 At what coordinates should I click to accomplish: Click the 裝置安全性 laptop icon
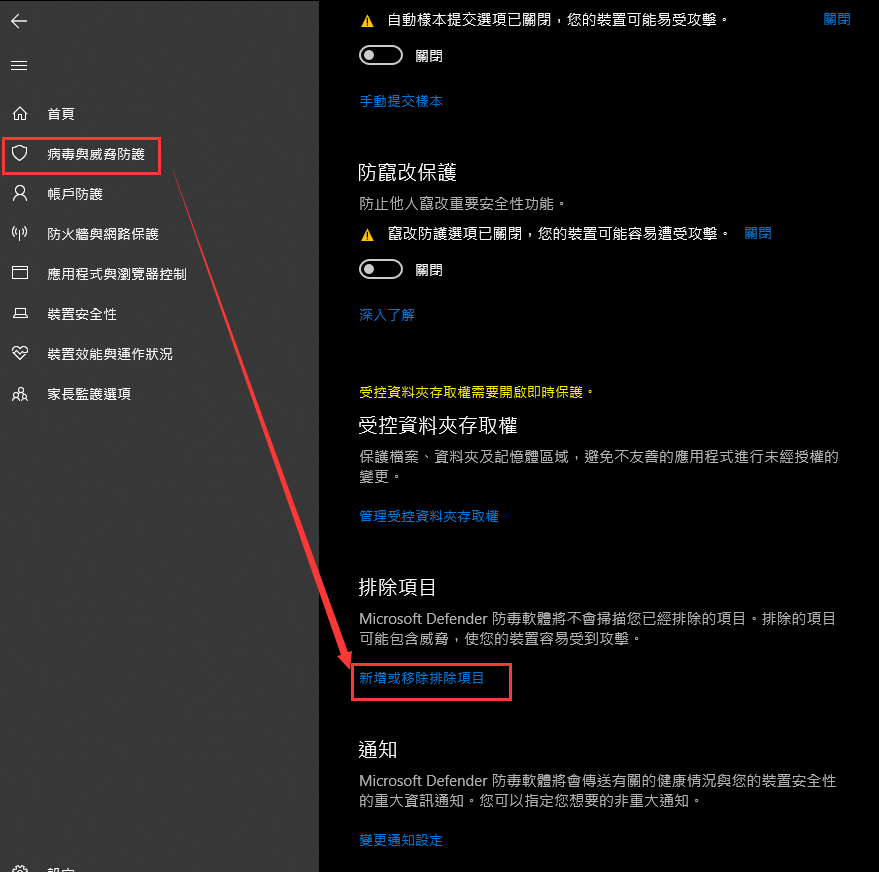click(x=19, y=314)
